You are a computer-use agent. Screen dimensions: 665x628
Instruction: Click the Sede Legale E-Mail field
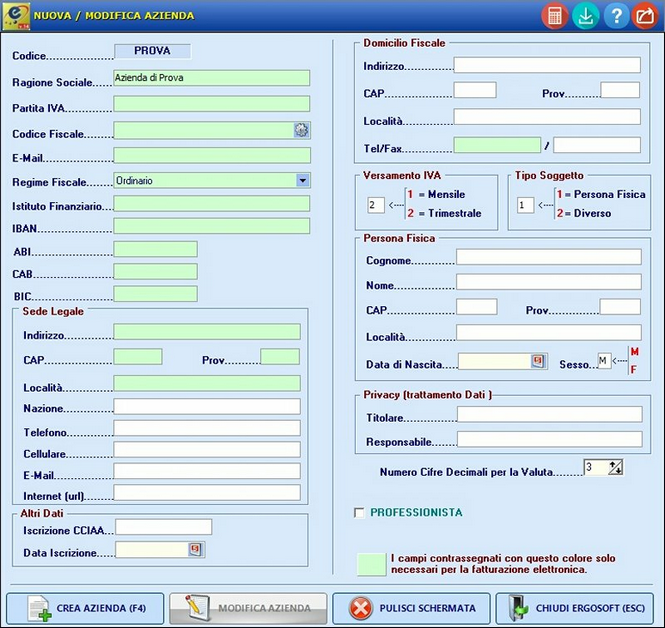pyautogui.click(x=207, y=471)
